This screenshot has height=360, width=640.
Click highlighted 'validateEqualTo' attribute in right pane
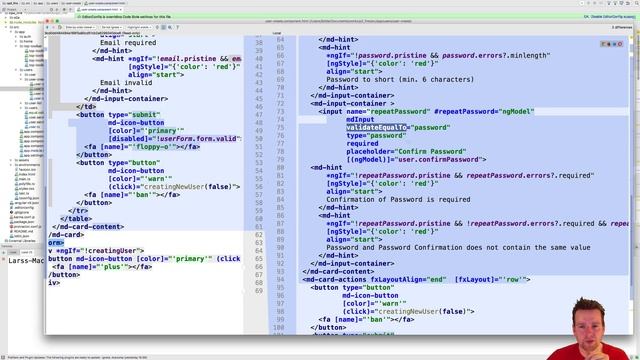click(376, 127)
